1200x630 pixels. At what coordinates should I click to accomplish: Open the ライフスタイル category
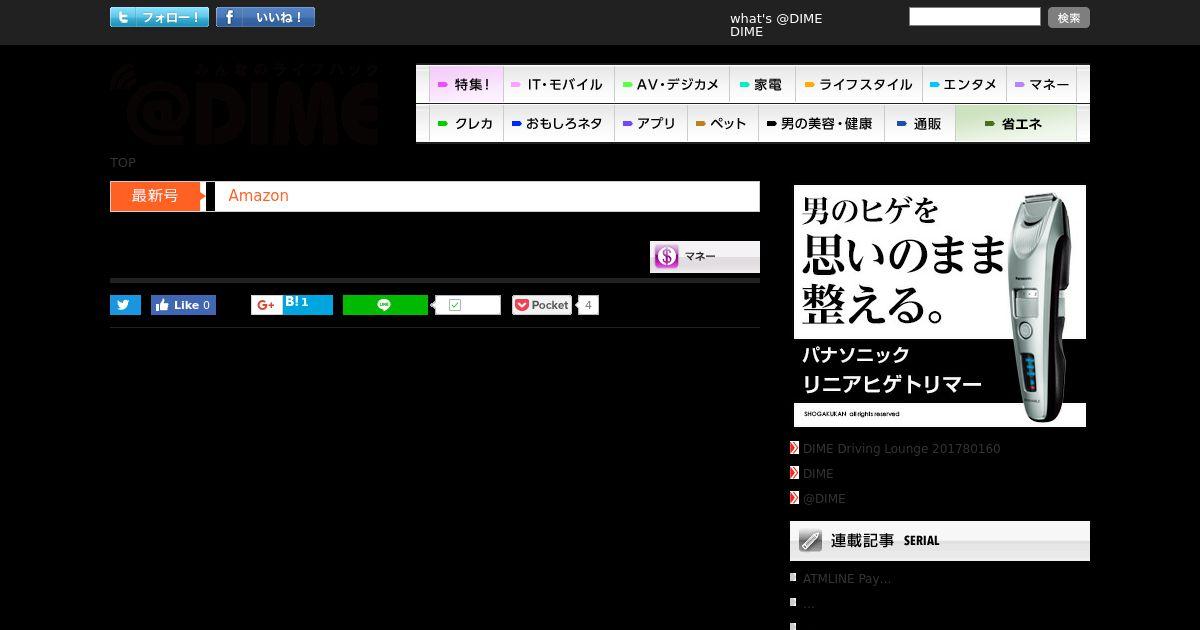[x=859, y=85]
